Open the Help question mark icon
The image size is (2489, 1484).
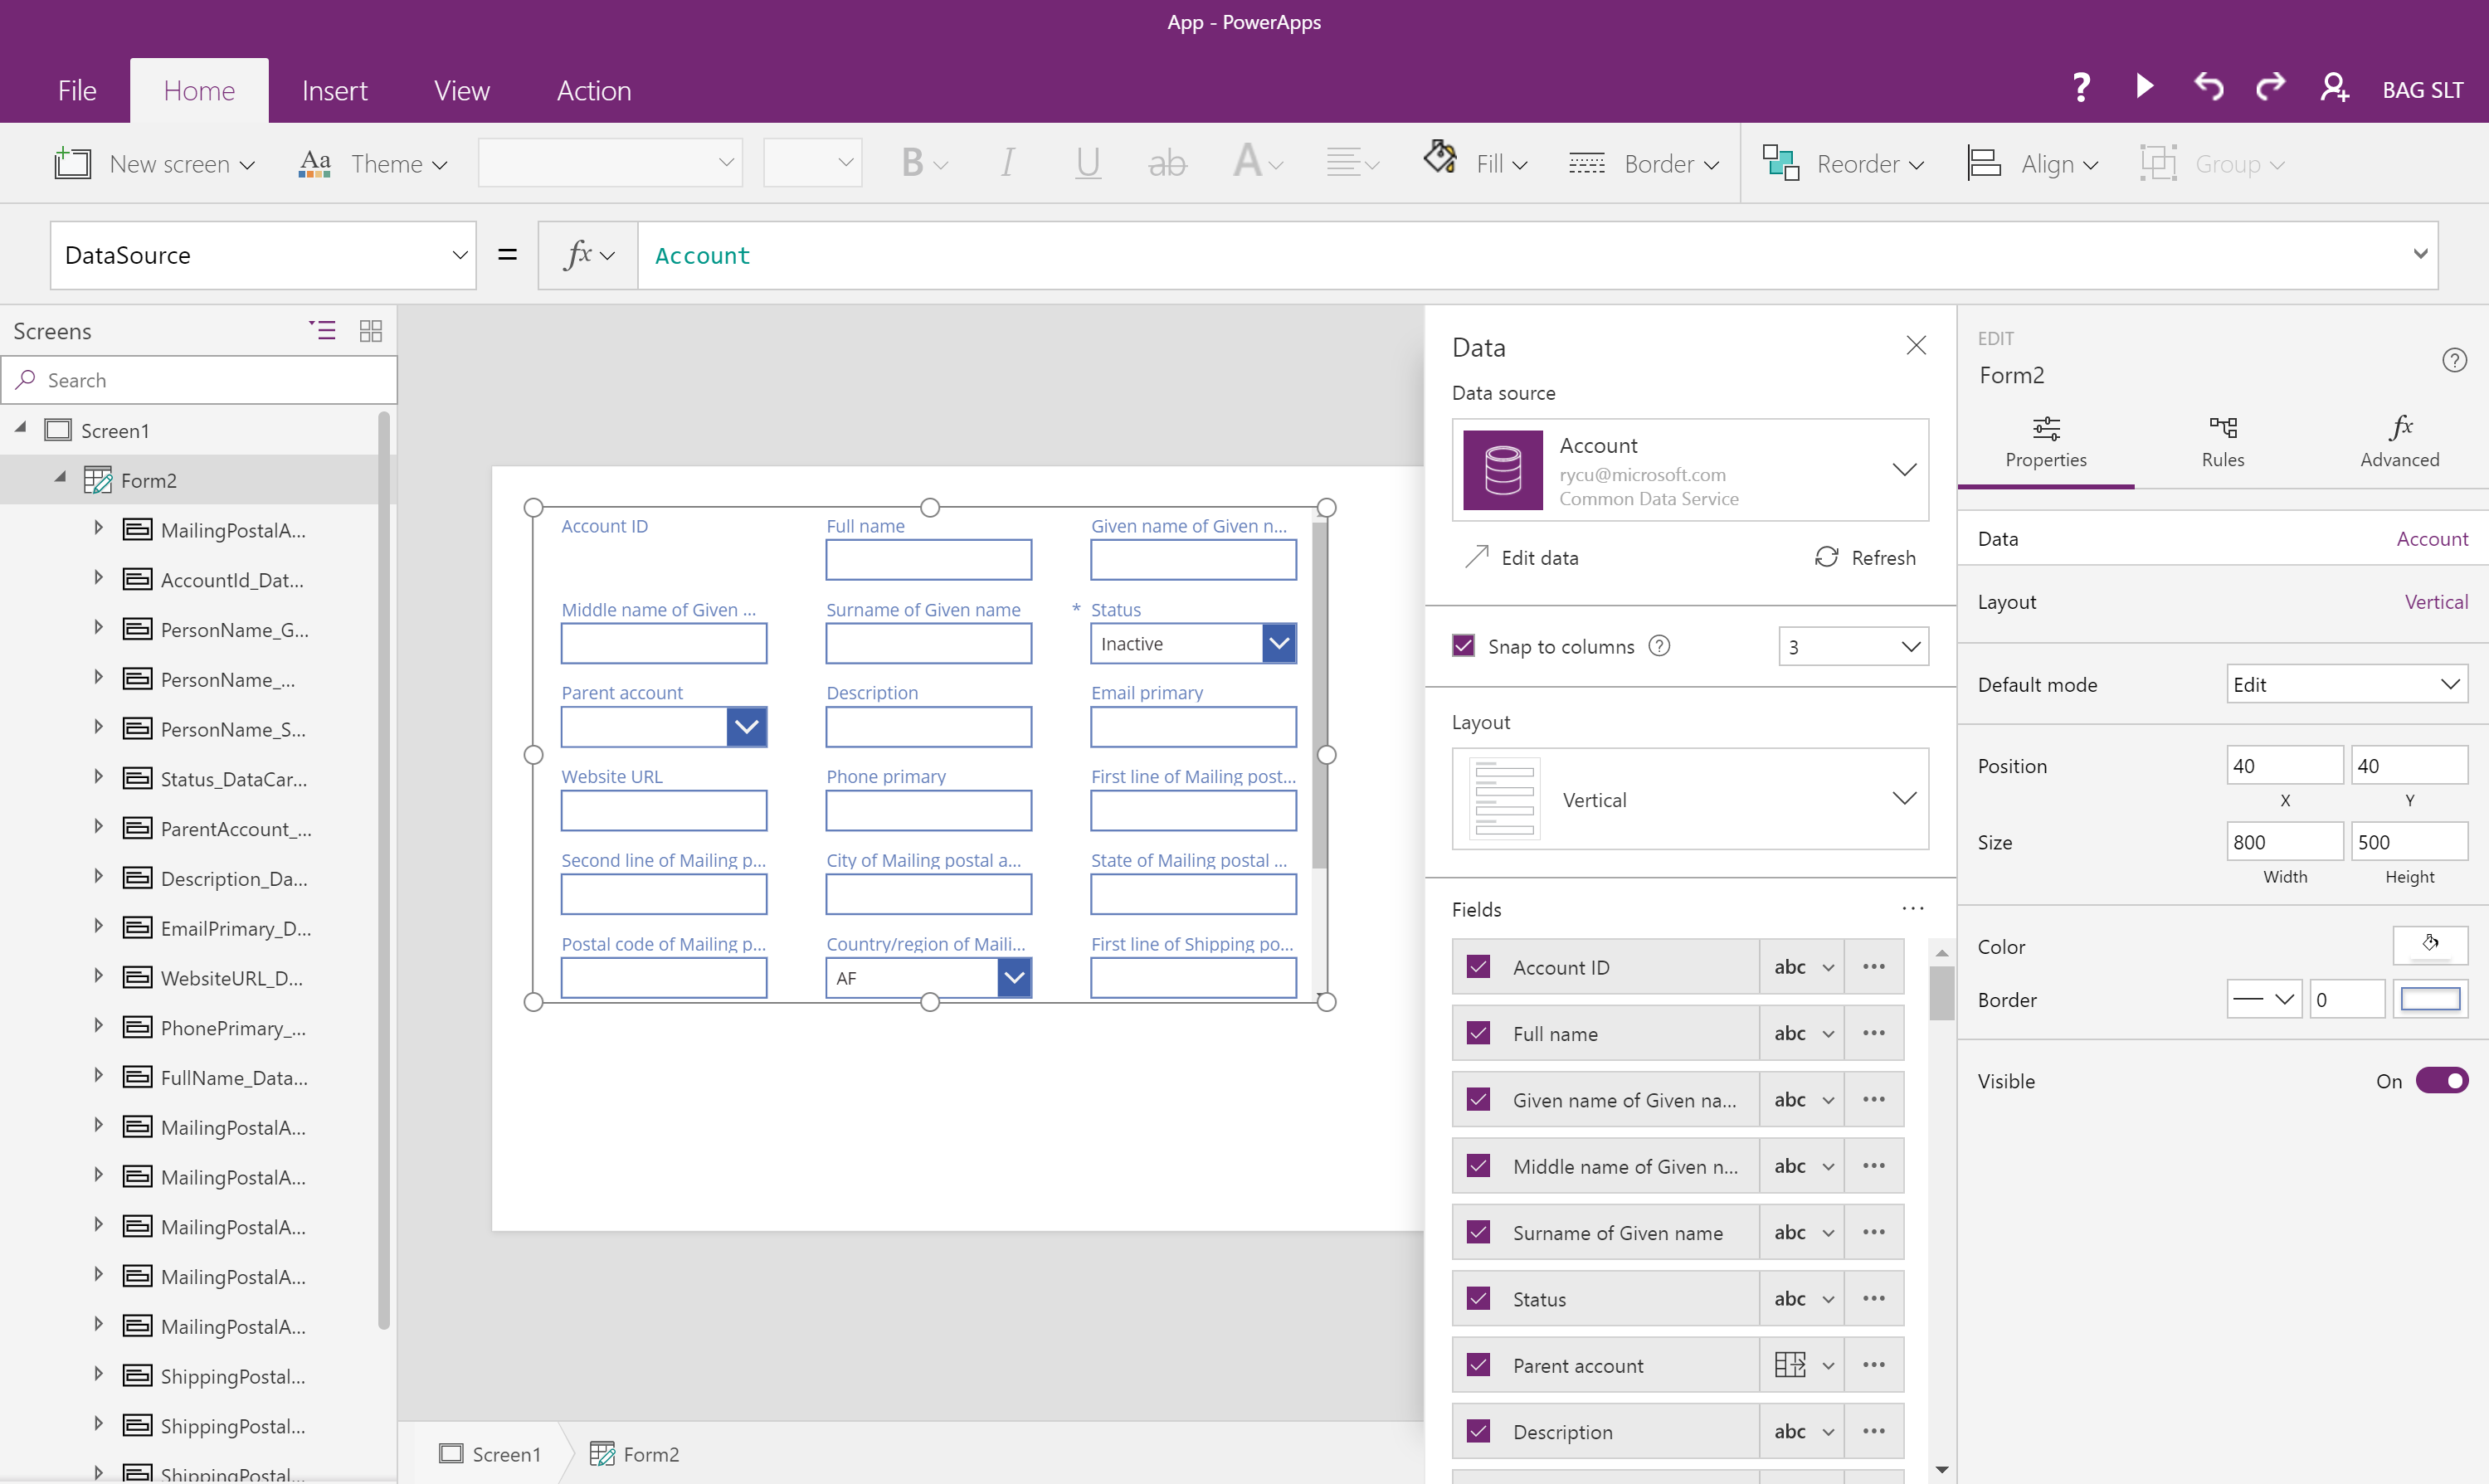click(2081, 88)
